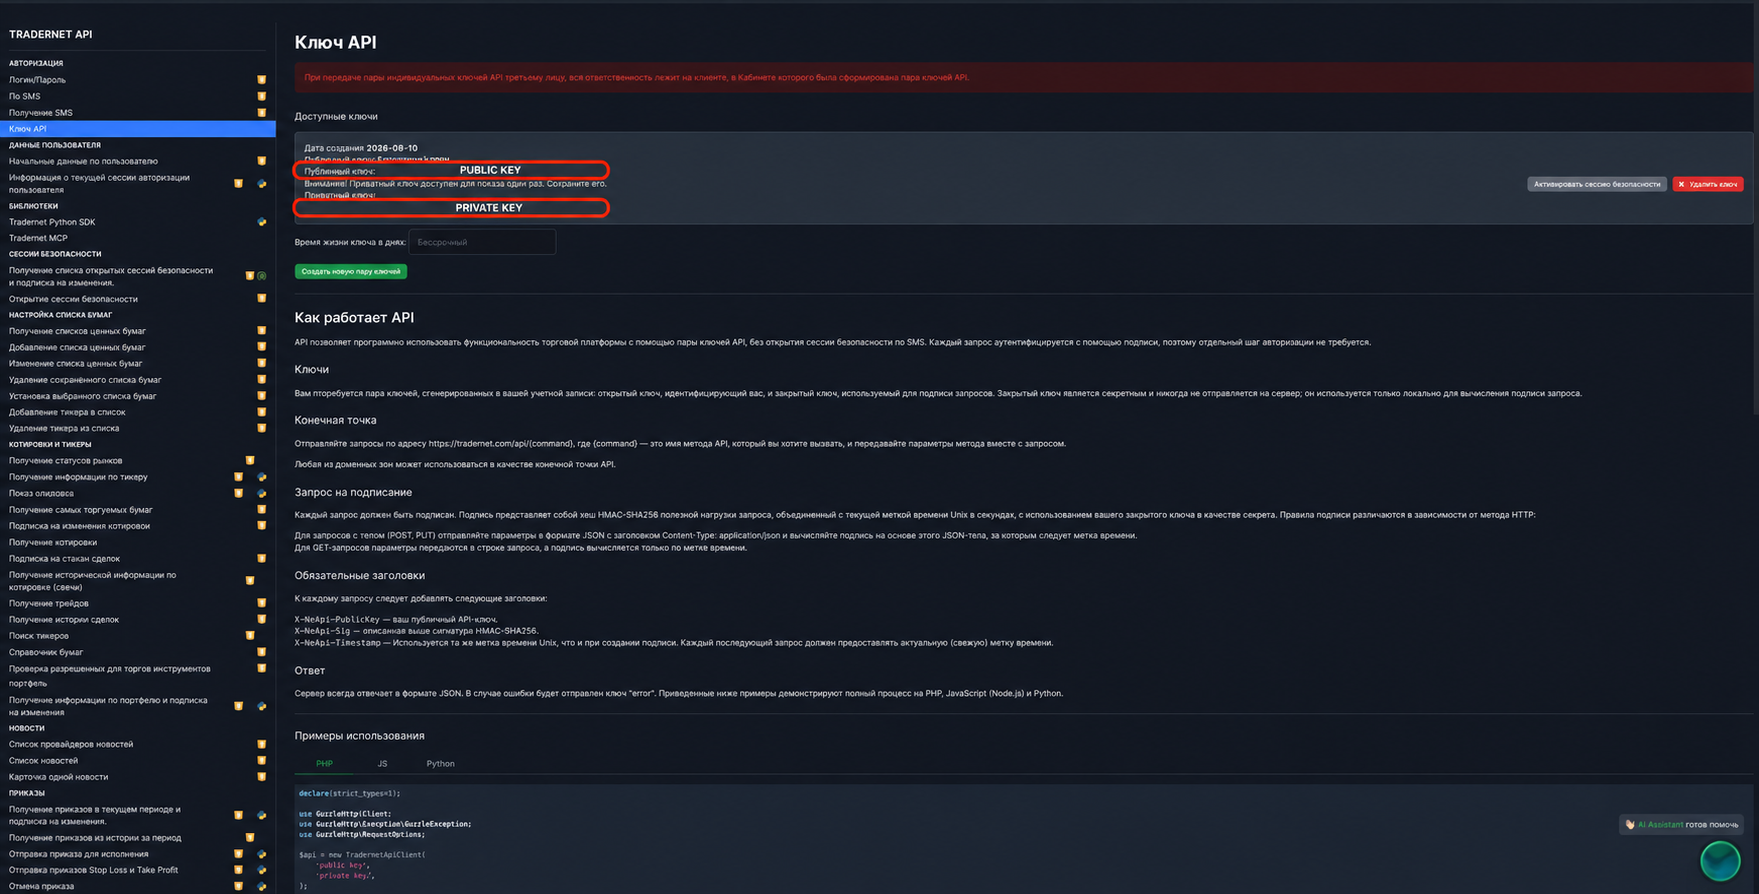Click the Как работает API heading
This screenshot has height=894, width=1759.
click(354, 318)
